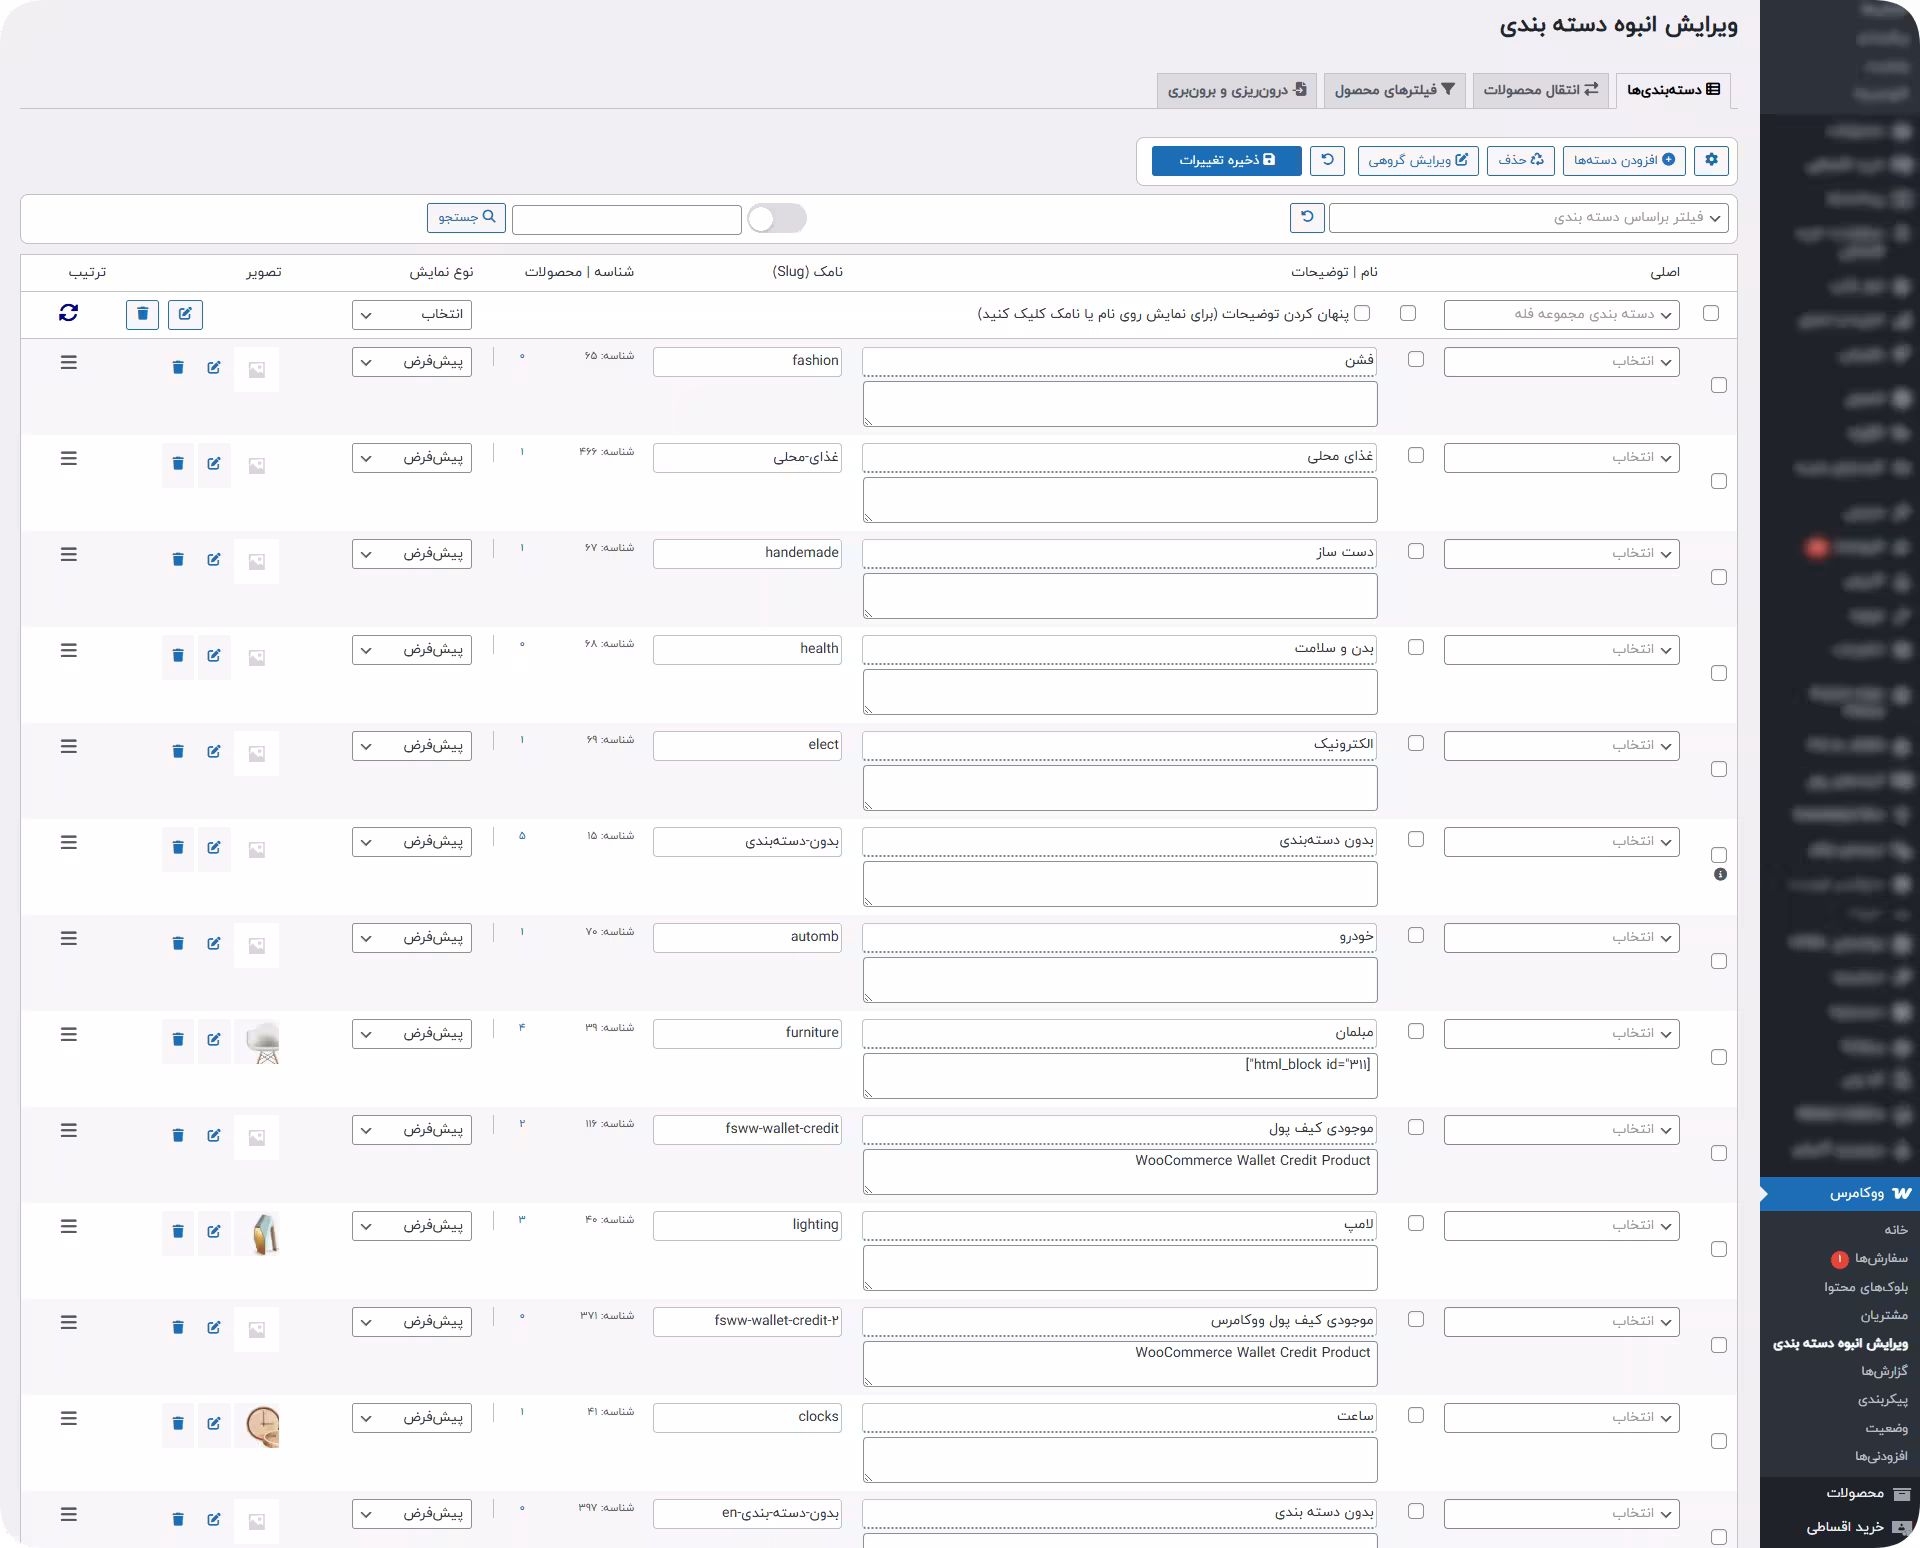The image size is (1920, 1548).
Task: Delete the lighting category row
Action: pyautogui.click(x=178, y=1232)
